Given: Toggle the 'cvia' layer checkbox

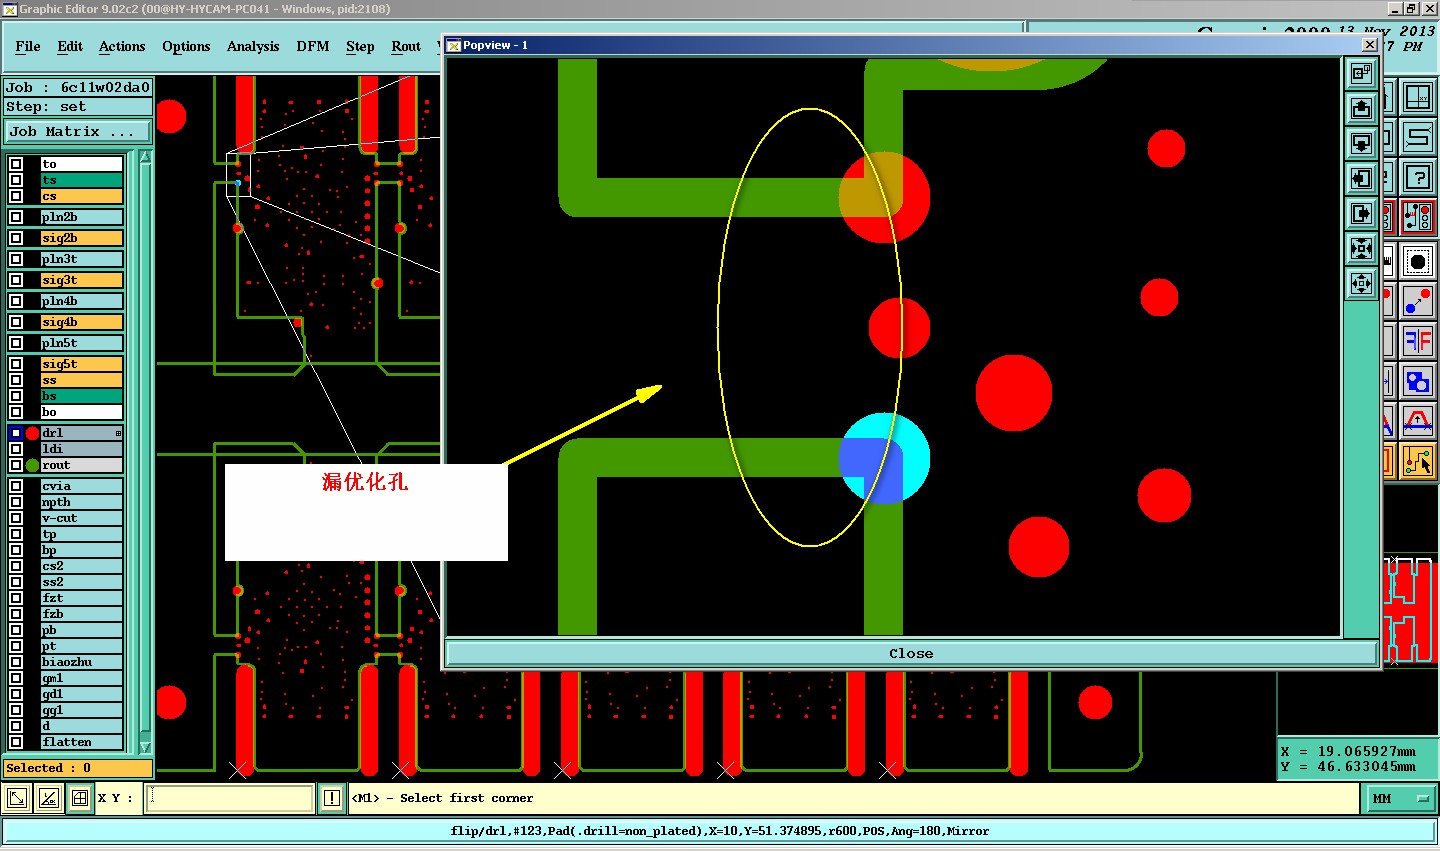Looking at the screenshot, I should pyautogui.click(x=16, y=486).
